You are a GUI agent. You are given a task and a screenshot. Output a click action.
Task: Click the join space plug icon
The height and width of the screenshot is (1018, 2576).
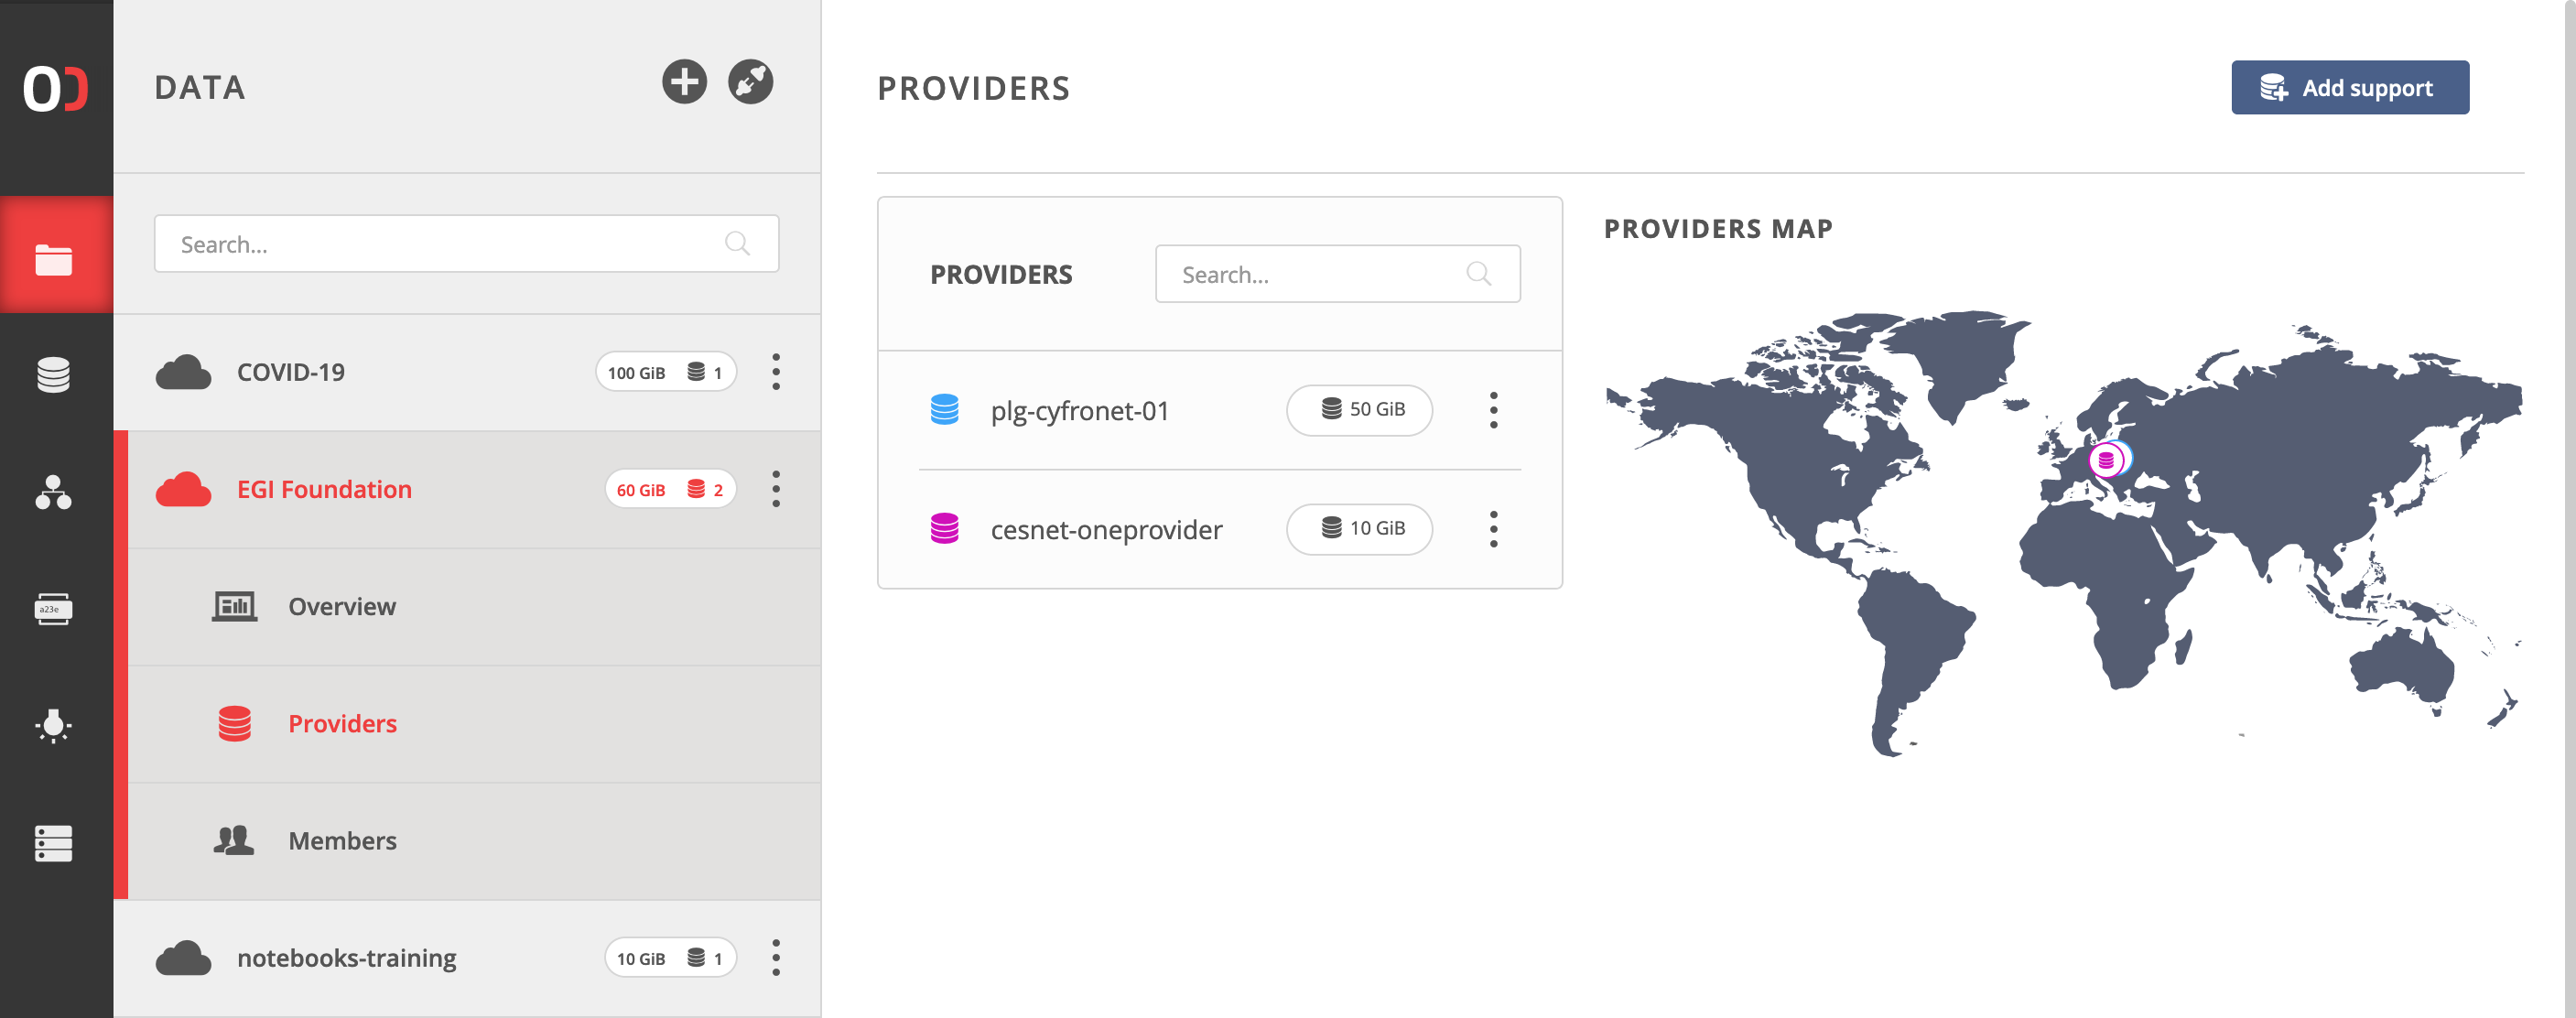pos(750,82)
